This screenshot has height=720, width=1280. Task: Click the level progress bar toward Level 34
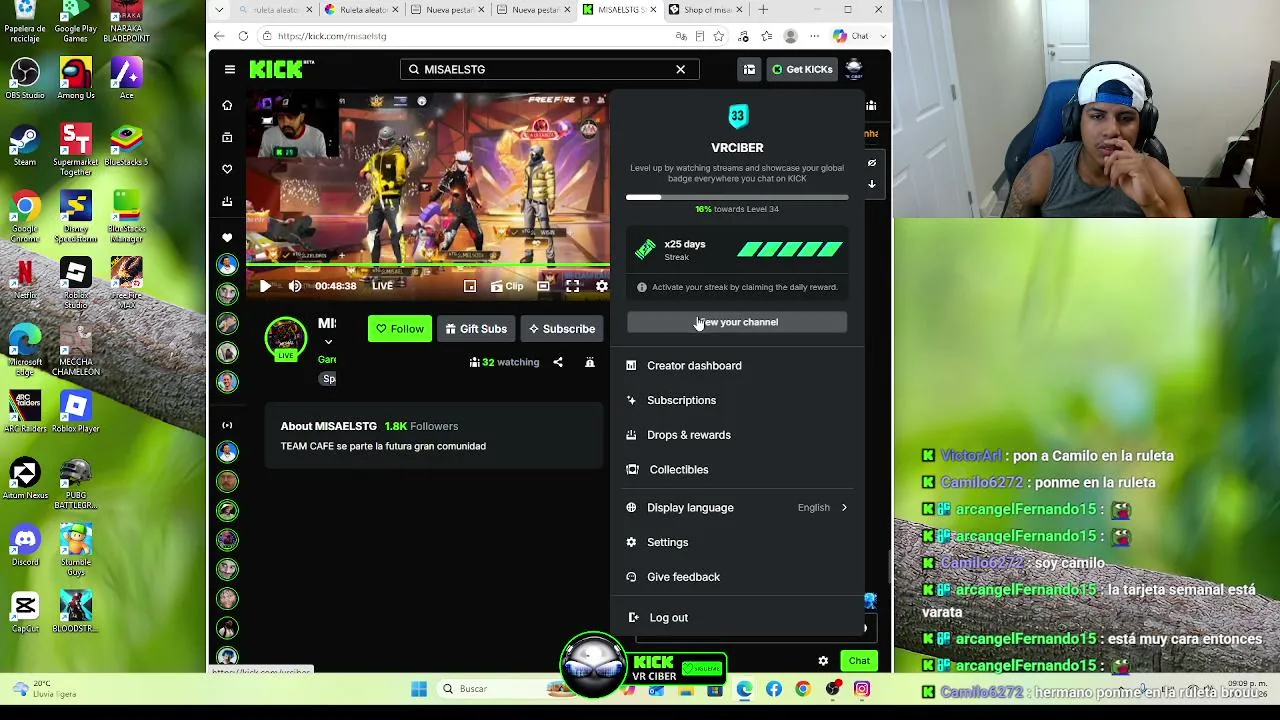click(x=737, y=197)
